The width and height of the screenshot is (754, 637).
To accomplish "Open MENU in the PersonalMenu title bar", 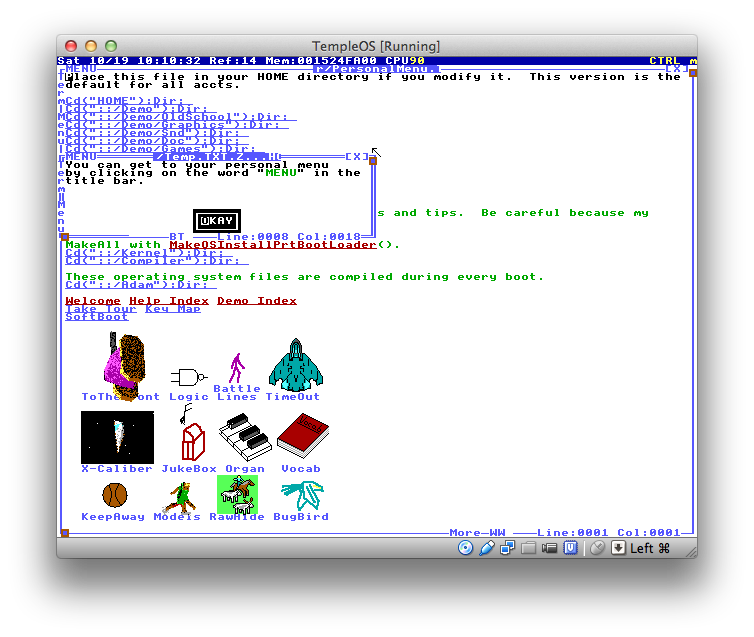I will click(x=81, y=69).
